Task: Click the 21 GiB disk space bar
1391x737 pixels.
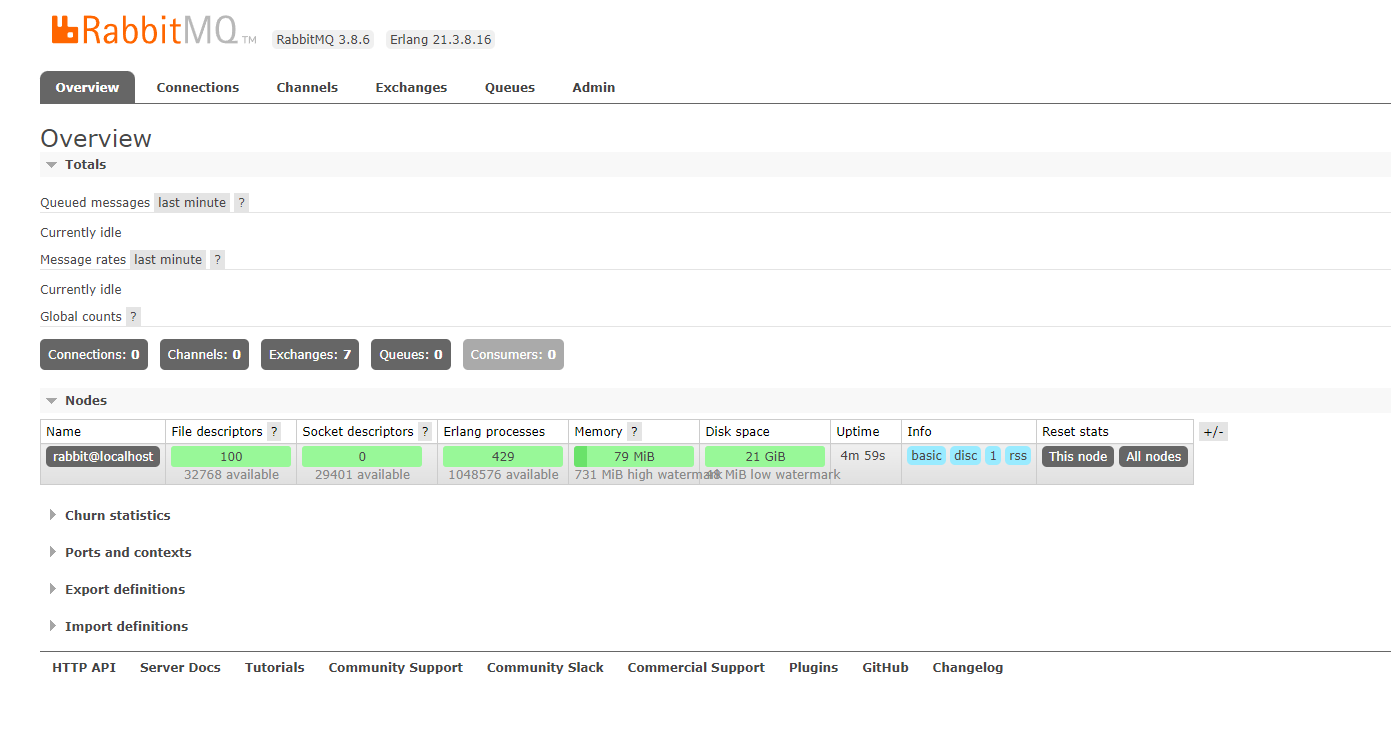Action: point(765,456)
